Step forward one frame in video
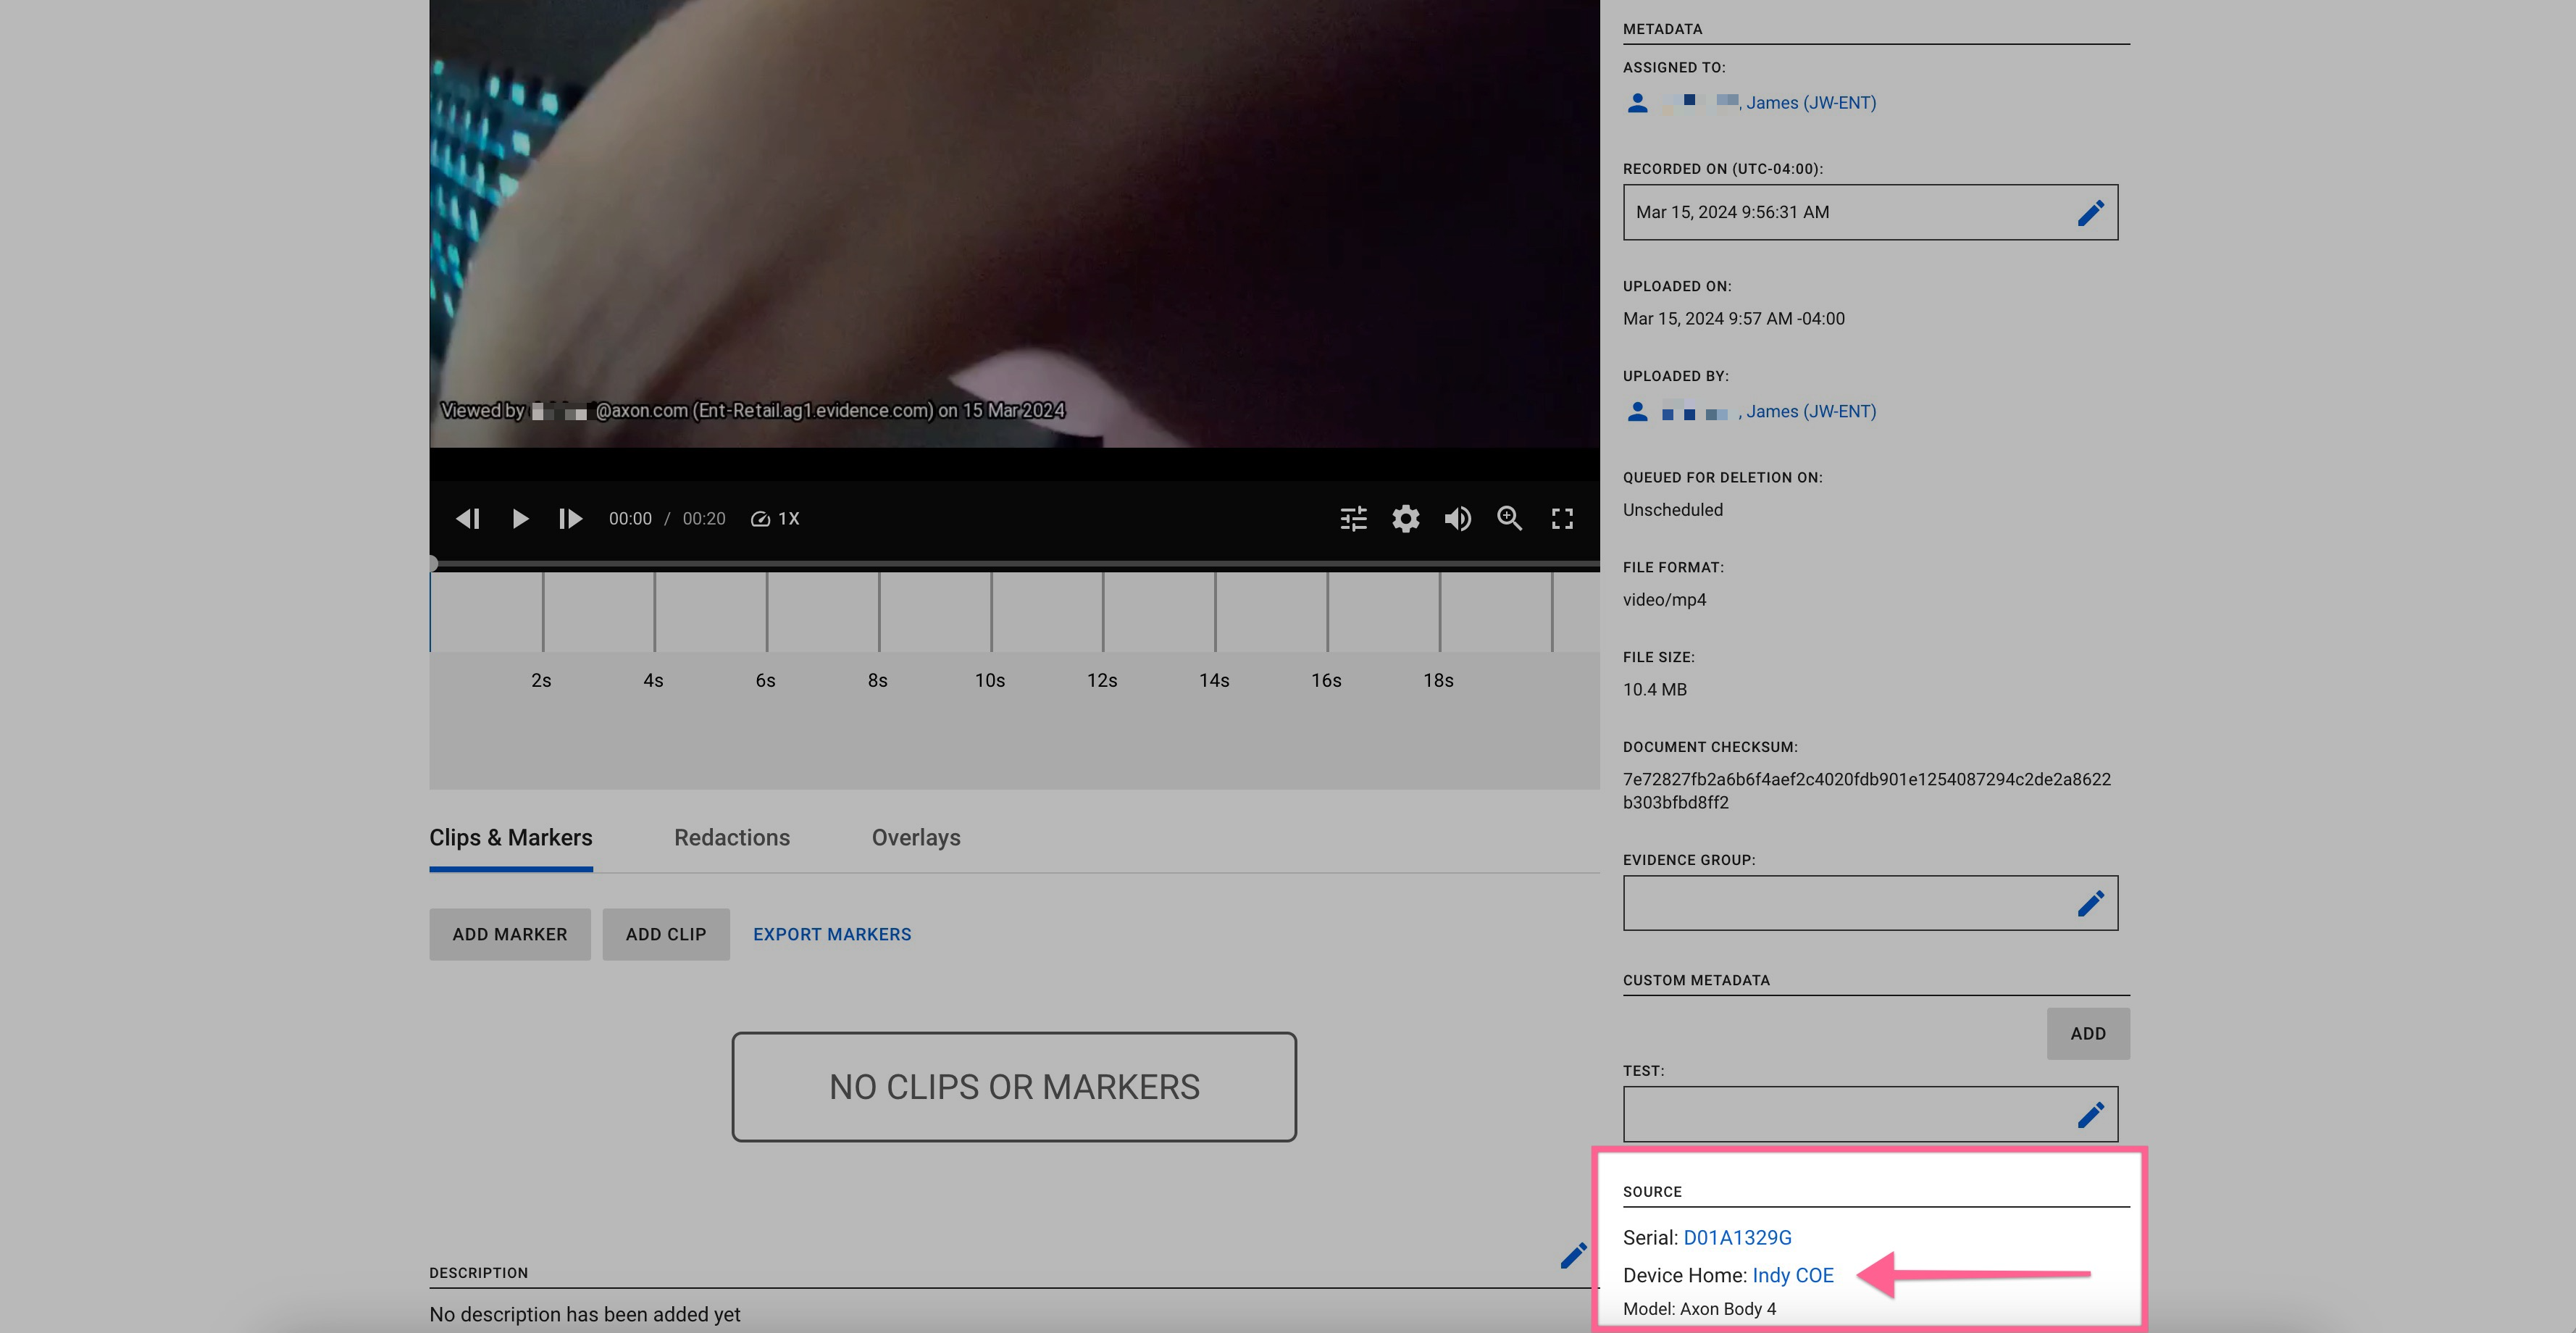Image resolution: width=2576 pixels, height=1333 pixels. [x=570, y=518]
